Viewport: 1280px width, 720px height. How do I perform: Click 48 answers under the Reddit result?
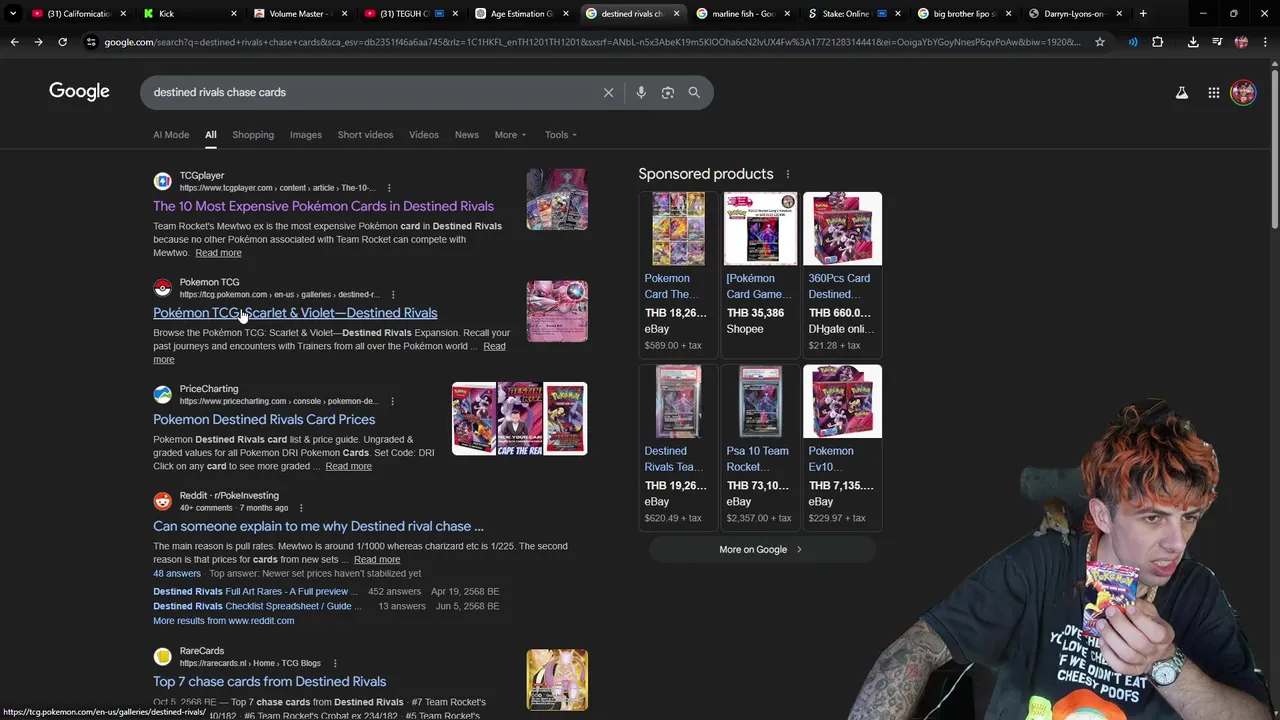pyautogui.click(x=177, y=574)
